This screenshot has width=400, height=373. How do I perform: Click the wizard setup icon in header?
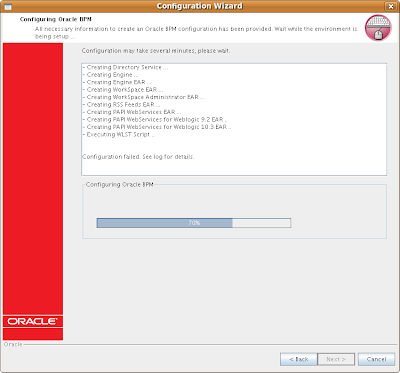coord(378,28)
